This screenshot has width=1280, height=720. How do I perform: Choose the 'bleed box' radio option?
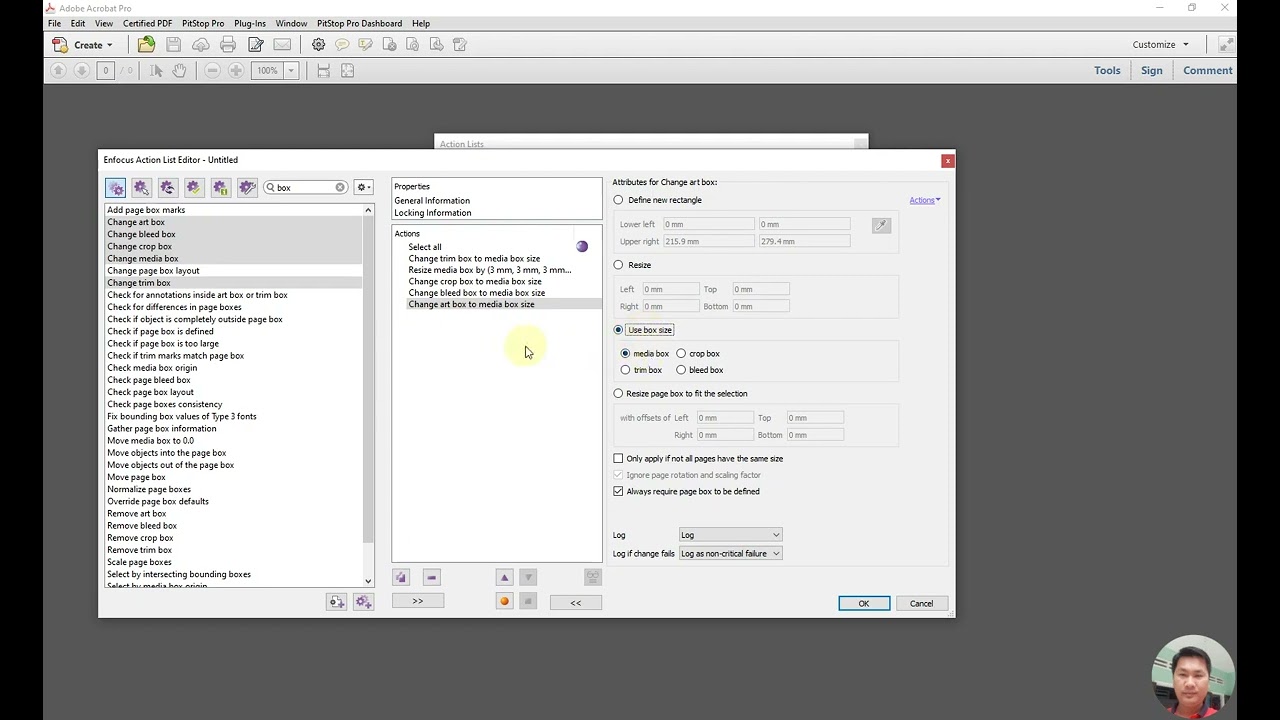[x=682, y=370]
